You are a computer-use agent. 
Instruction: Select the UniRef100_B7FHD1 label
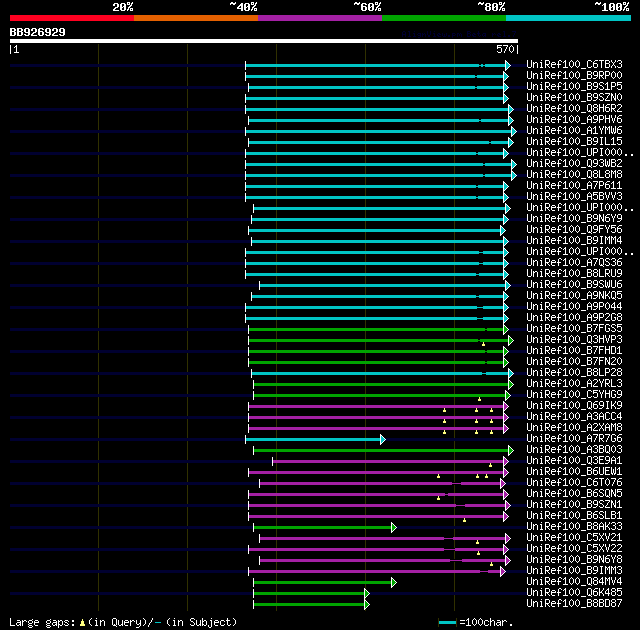(x=574, y=350)
